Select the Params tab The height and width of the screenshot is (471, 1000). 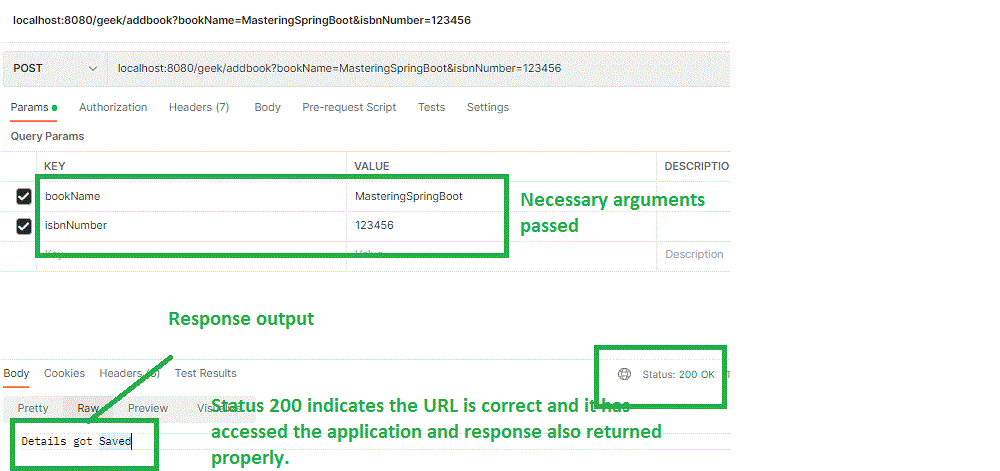click(29, 107)
